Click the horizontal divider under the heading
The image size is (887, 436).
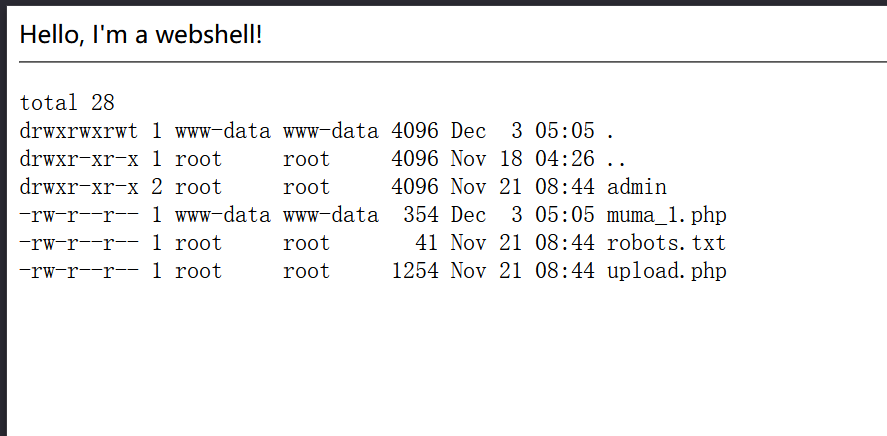[x=452, y=62]
